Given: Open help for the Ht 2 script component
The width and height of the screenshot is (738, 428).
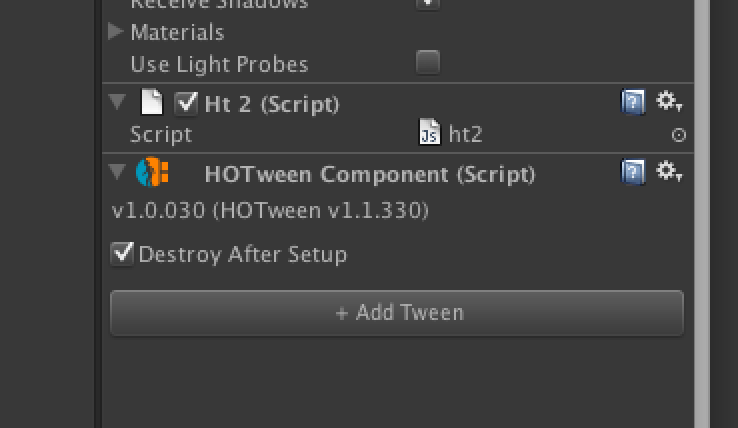Looking at the screenshot, I should (x=633, y=102).
